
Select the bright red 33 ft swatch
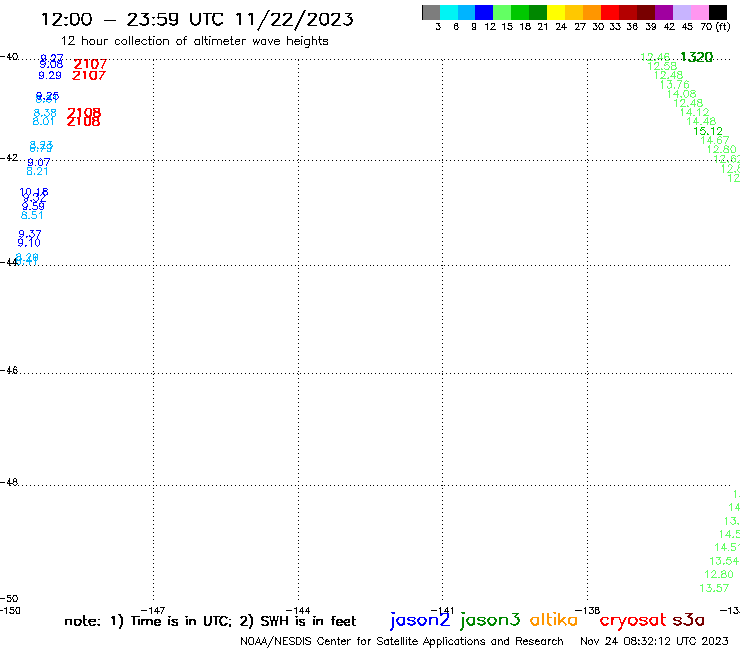[610, 12]
